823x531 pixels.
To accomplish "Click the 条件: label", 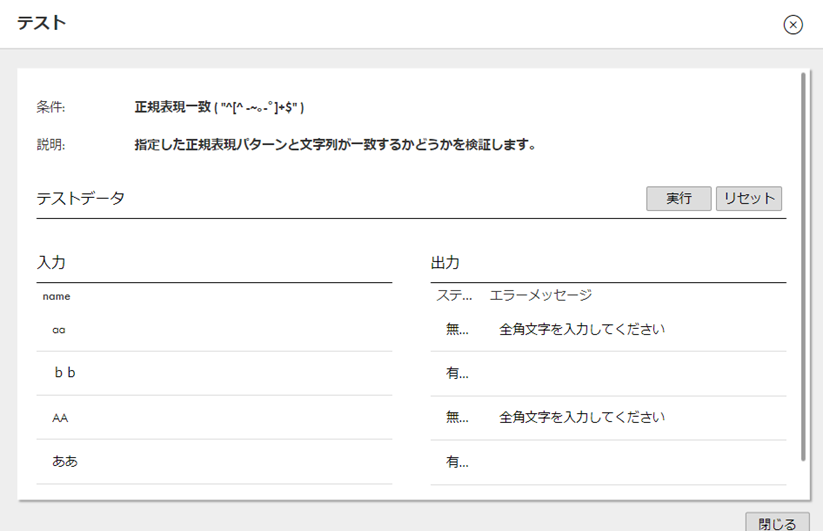I will point(51,107).
